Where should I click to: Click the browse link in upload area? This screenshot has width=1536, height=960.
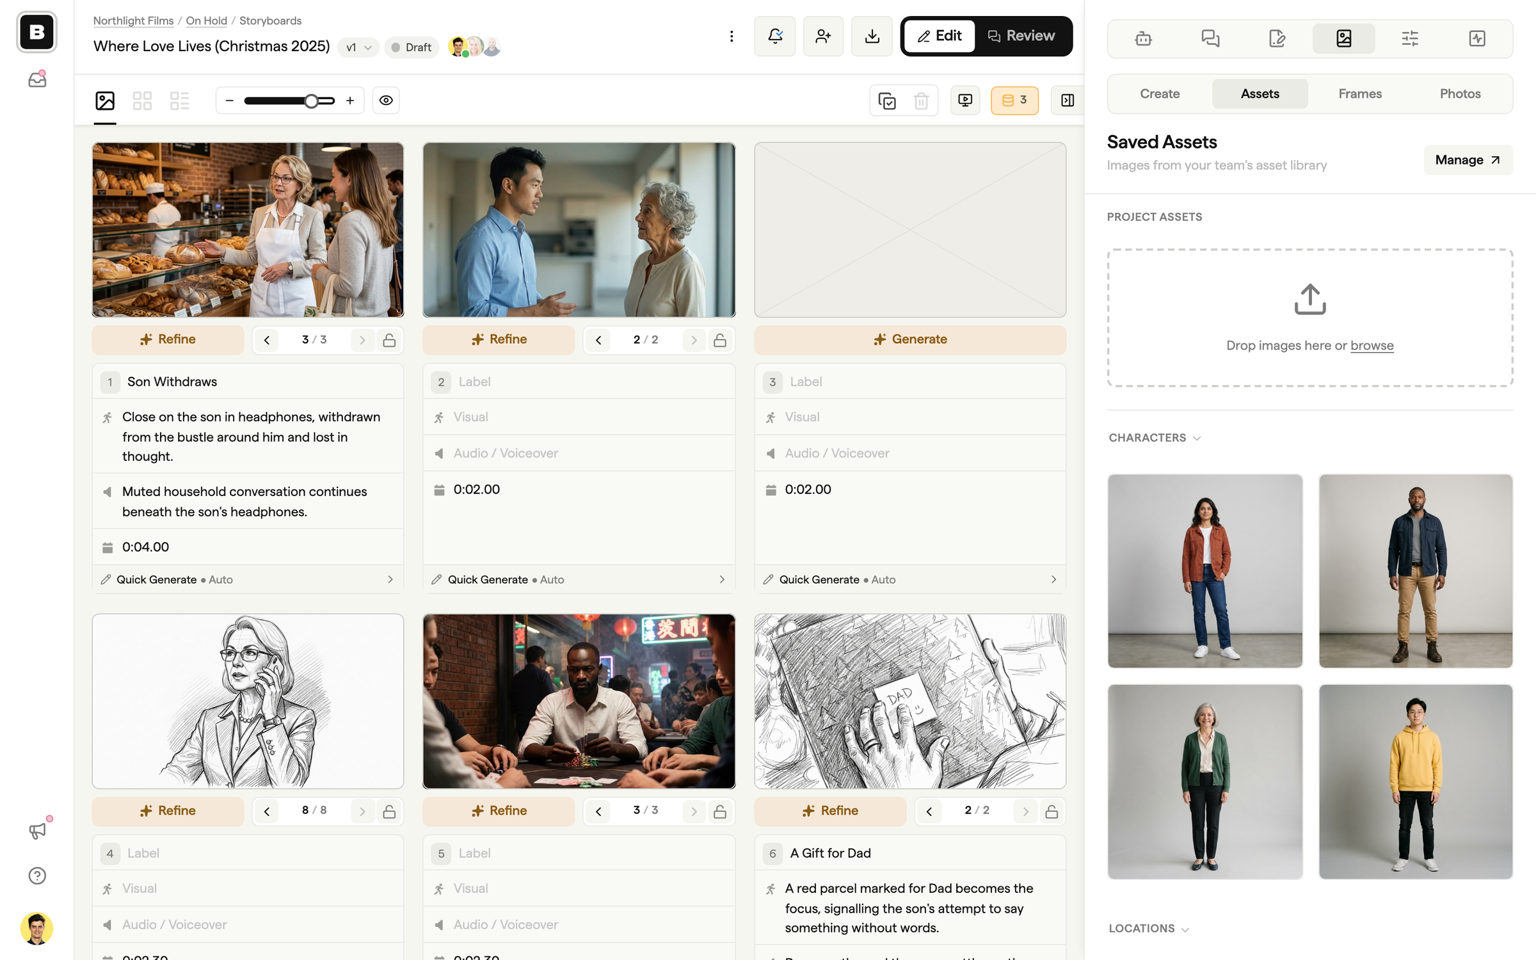[1372, 345]
